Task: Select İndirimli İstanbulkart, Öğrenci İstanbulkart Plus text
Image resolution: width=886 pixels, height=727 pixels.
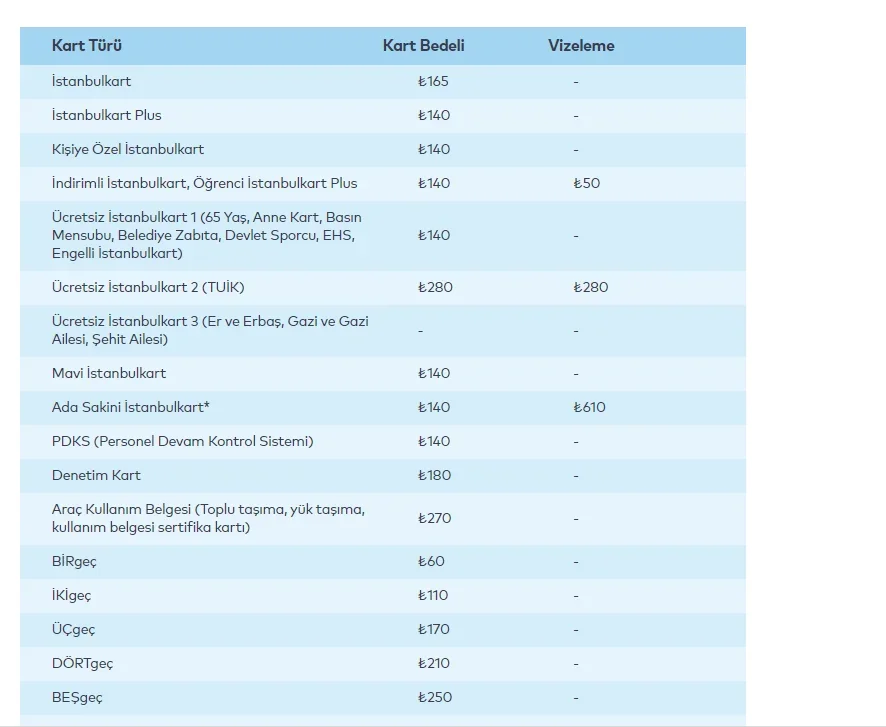Action: point(204,183)
